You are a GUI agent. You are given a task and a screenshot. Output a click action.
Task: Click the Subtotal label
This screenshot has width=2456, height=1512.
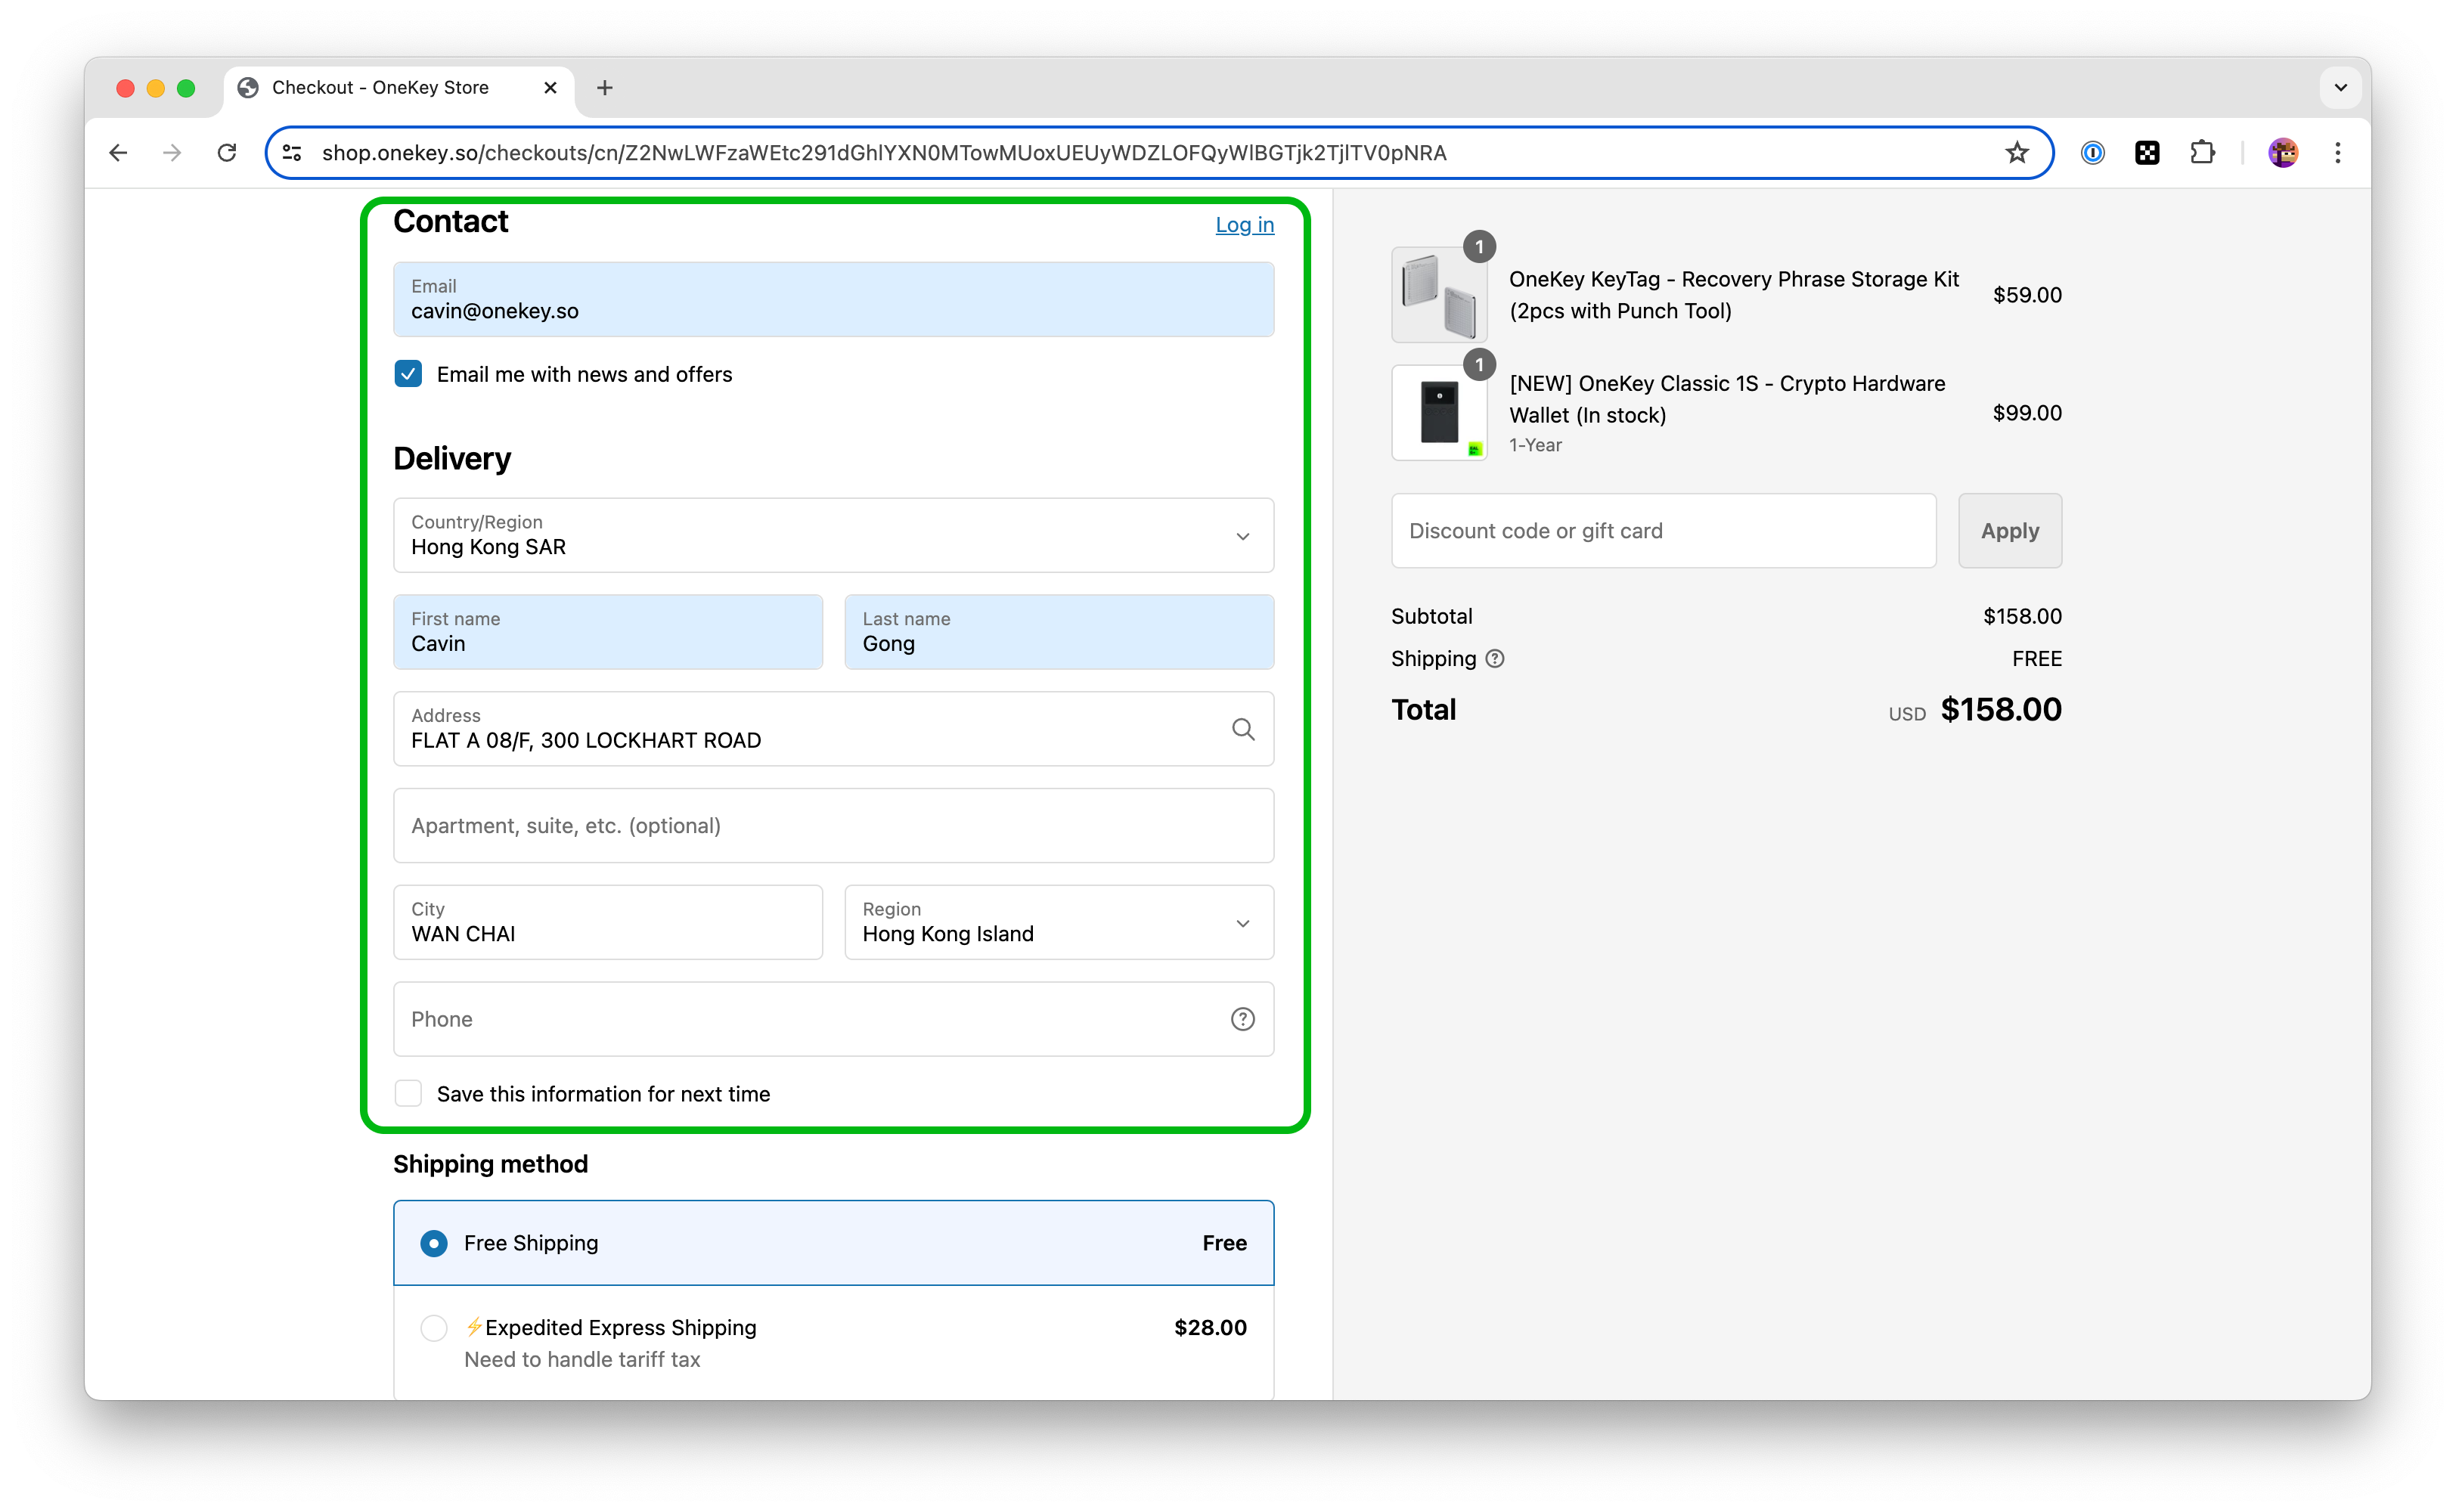click(x=1431, y=616)
